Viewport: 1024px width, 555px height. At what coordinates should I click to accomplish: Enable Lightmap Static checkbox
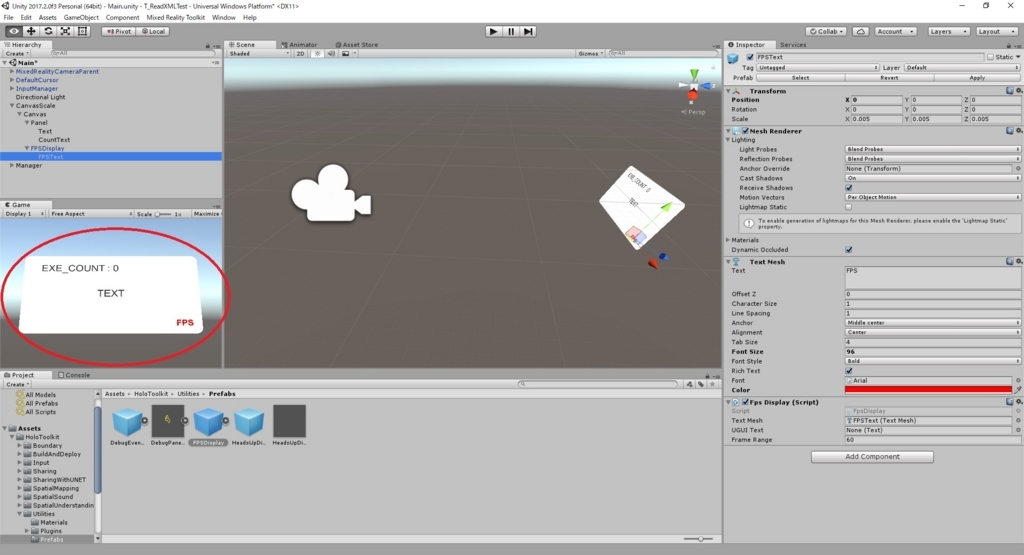click(x=849, y=207)
